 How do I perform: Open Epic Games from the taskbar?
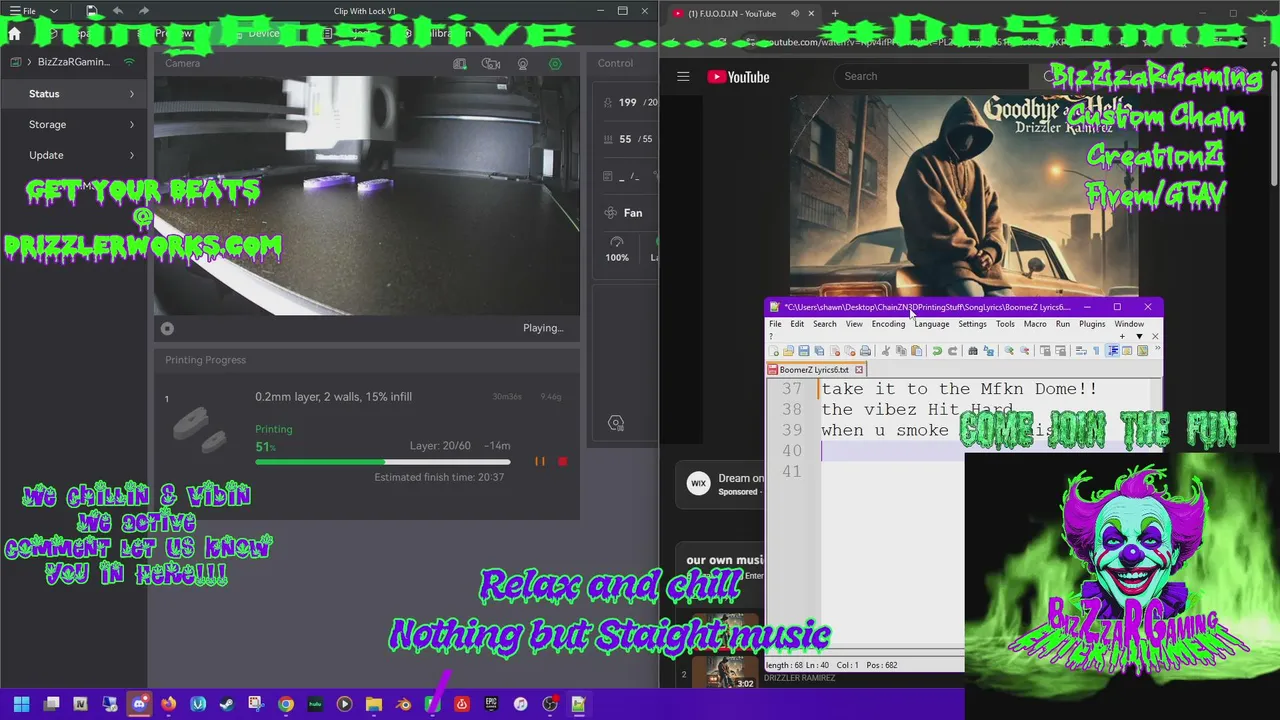(x=491, y=704)
